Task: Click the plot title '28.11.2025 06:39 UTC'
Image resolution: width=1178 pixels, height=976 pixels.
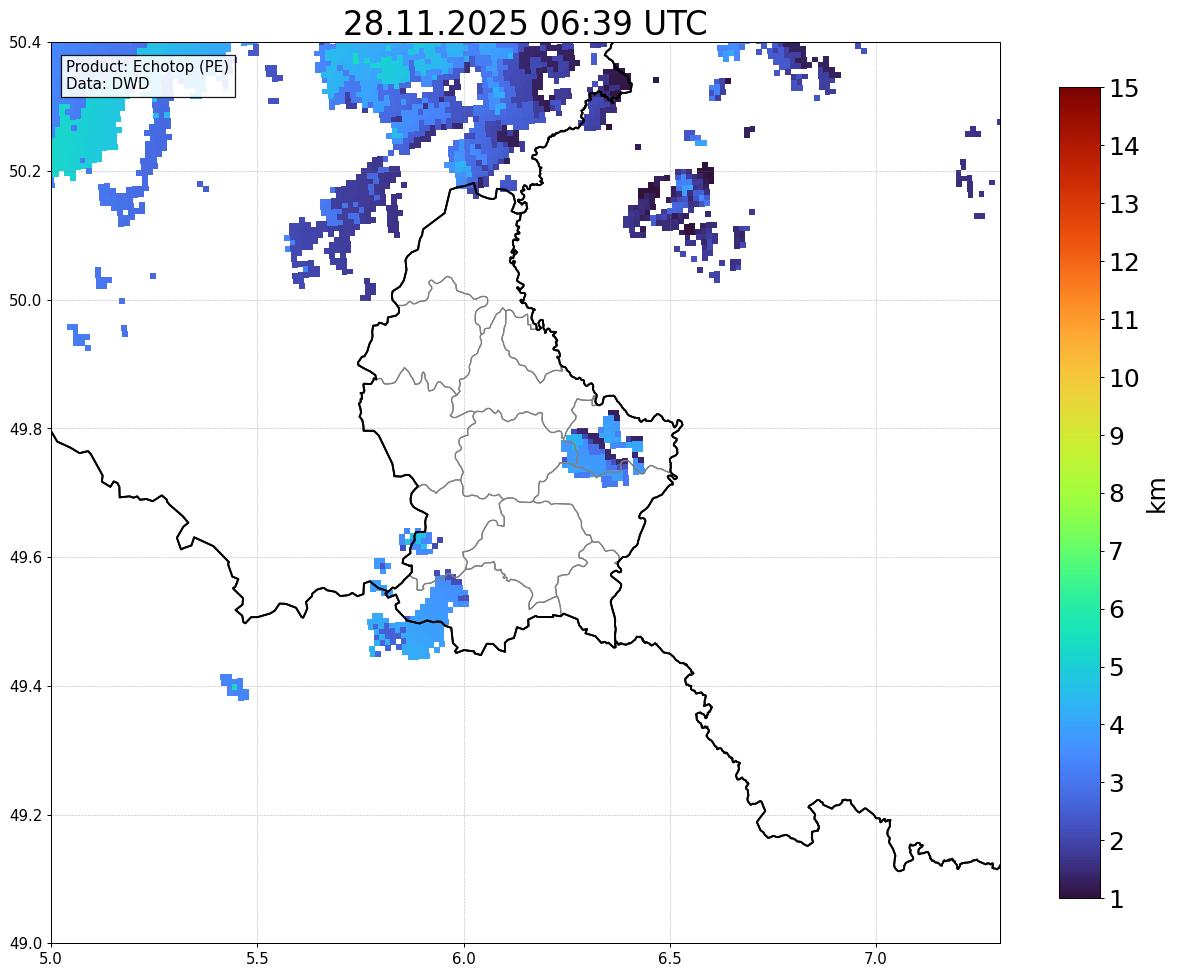Action: click(x=525, y=23)
